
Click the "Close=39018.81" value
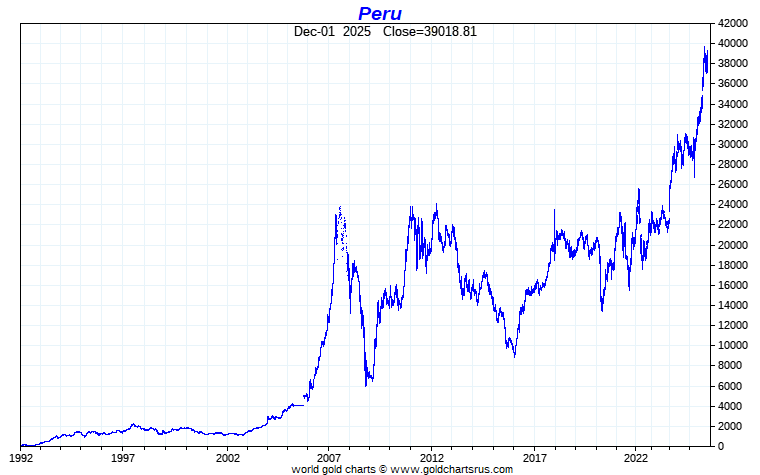(430, 32)
